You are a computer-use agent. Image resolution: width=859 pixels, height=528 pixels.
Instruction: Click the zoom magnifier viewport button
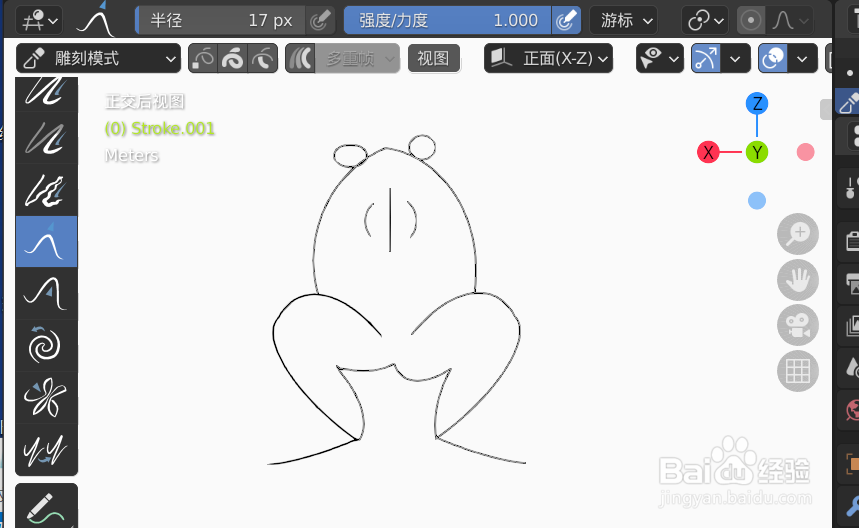pyautogui.click(x=798, y=234)
